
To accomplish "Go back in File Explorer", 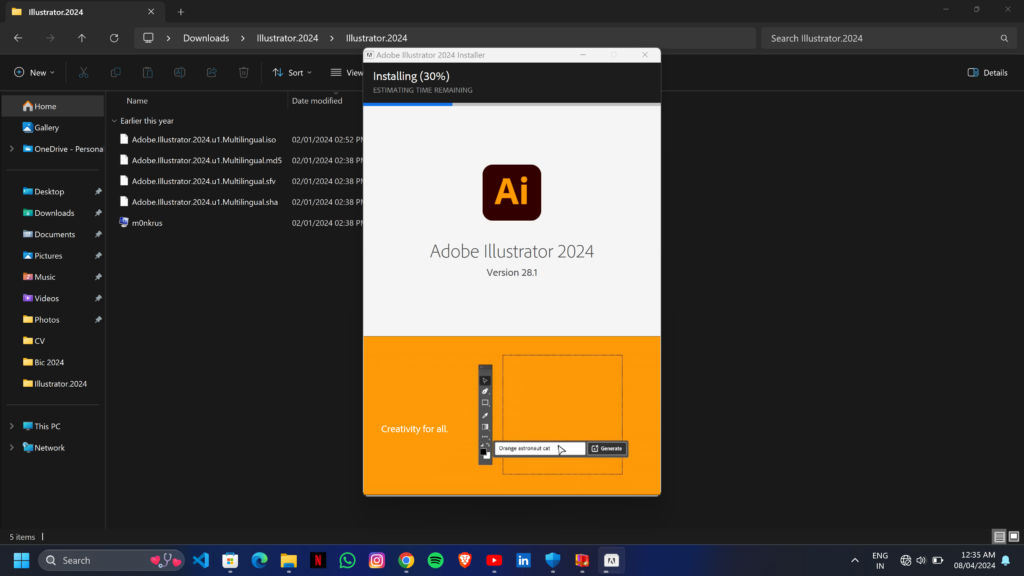I will coord(18,38).
